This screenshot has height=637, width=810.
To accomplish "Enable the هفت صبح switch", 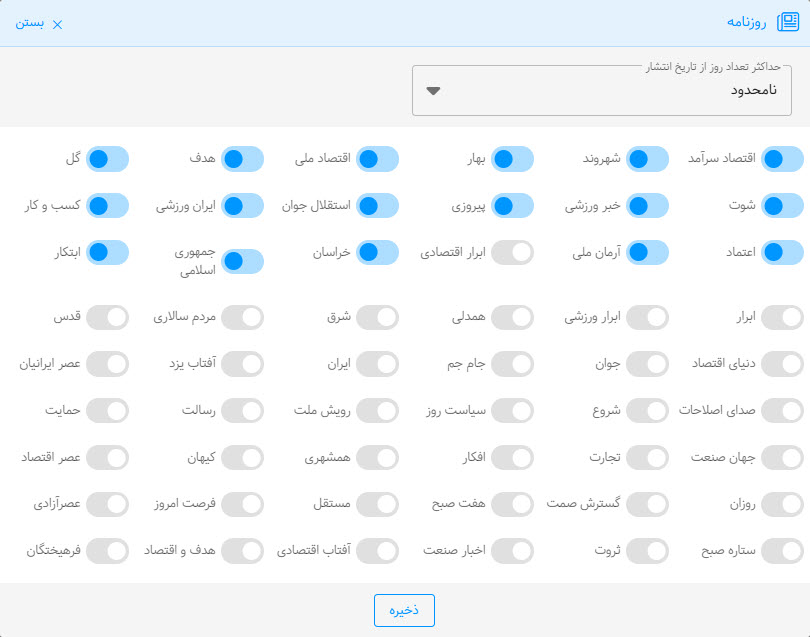I will pos(513,504).
